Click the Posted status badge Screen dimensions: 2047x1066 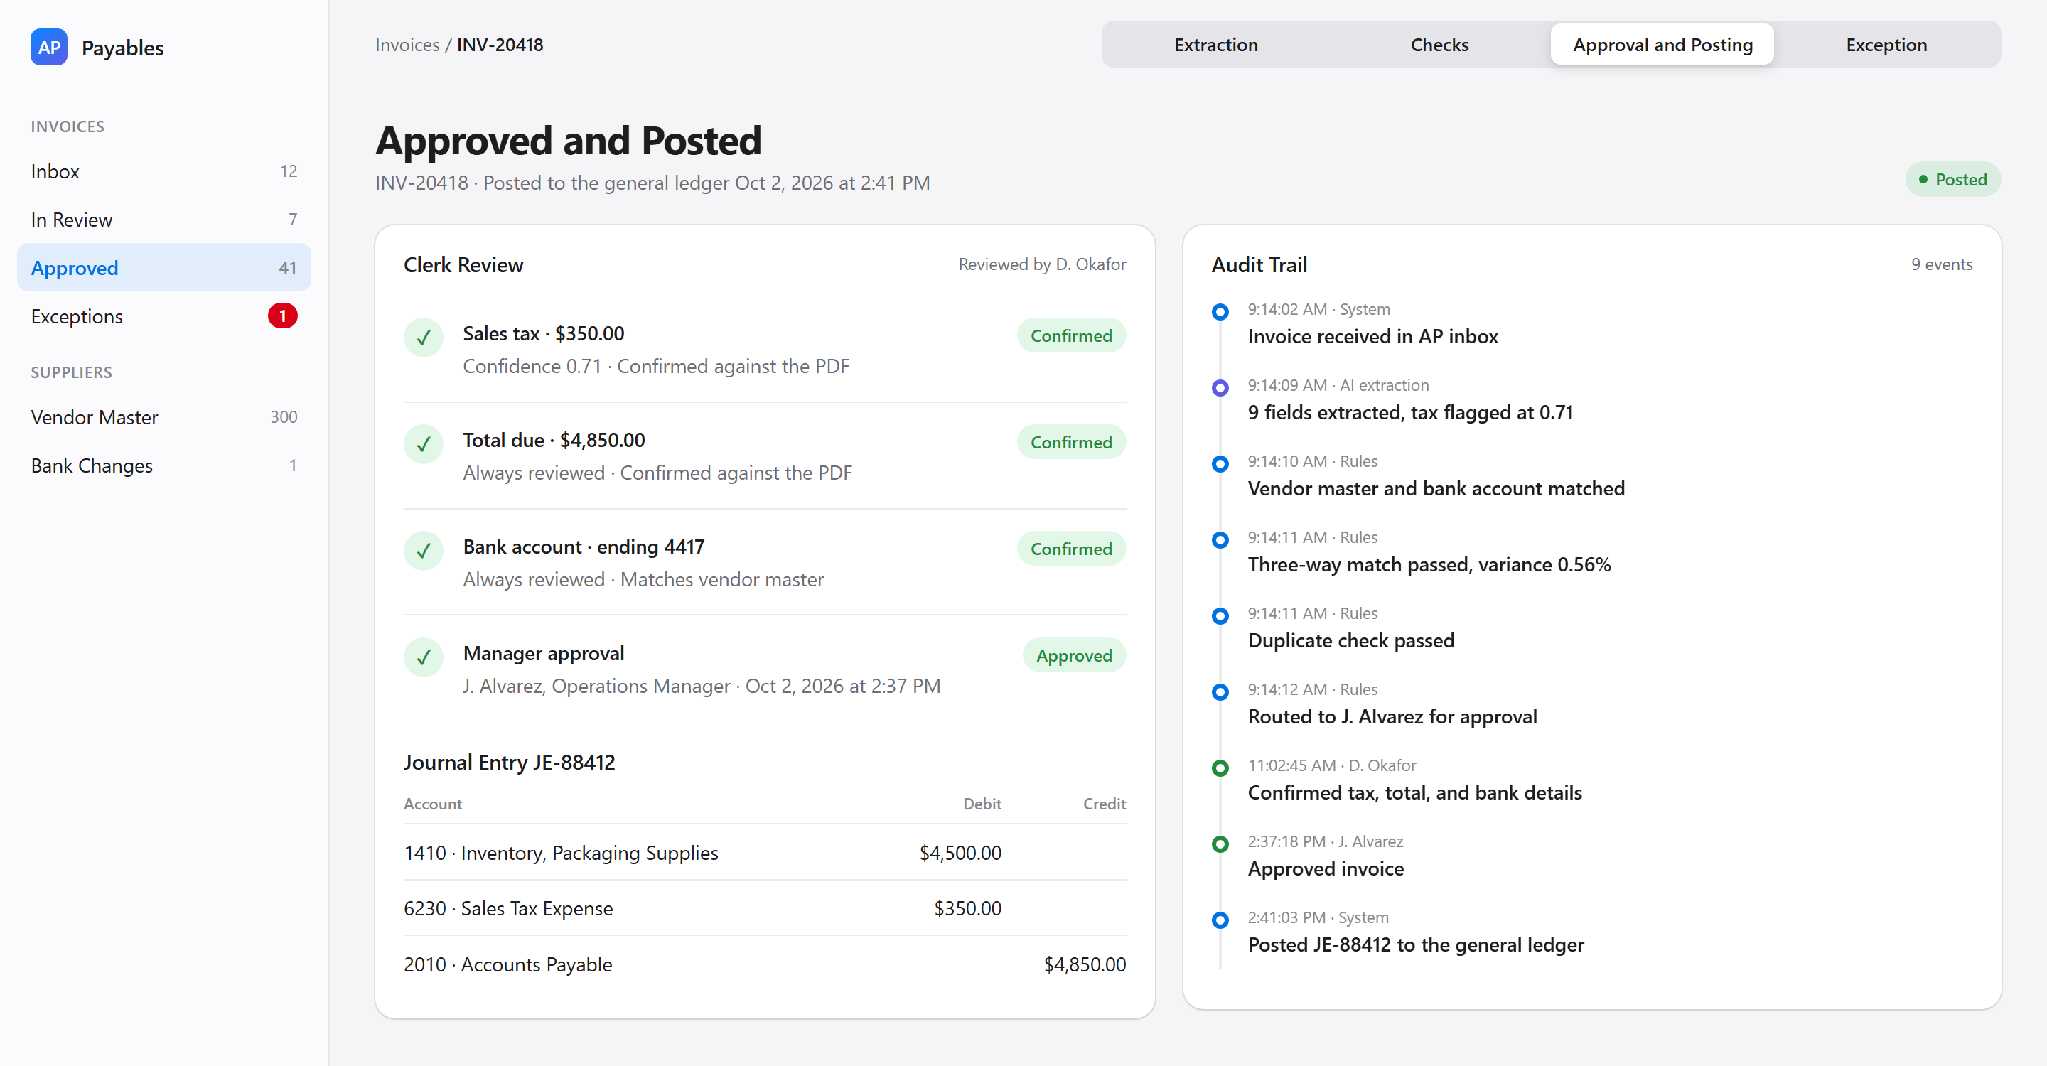point(1953,179)
